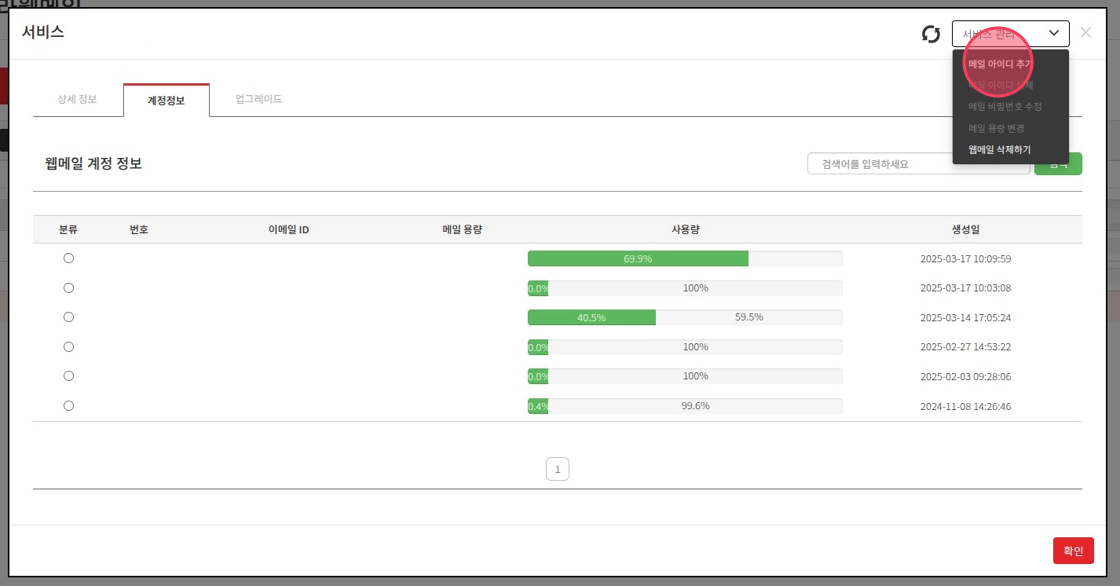Select radio for account created 2025-03-14 17:05:24

click(69, 317)
